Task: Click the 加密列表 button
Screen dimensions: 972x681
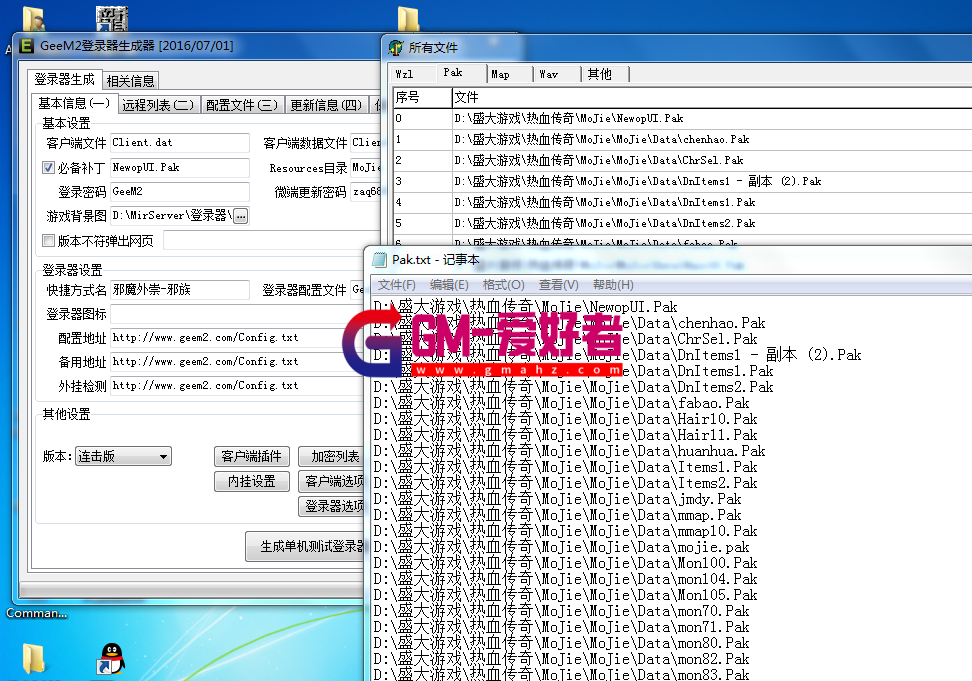Action: click(x=331, y=457)
